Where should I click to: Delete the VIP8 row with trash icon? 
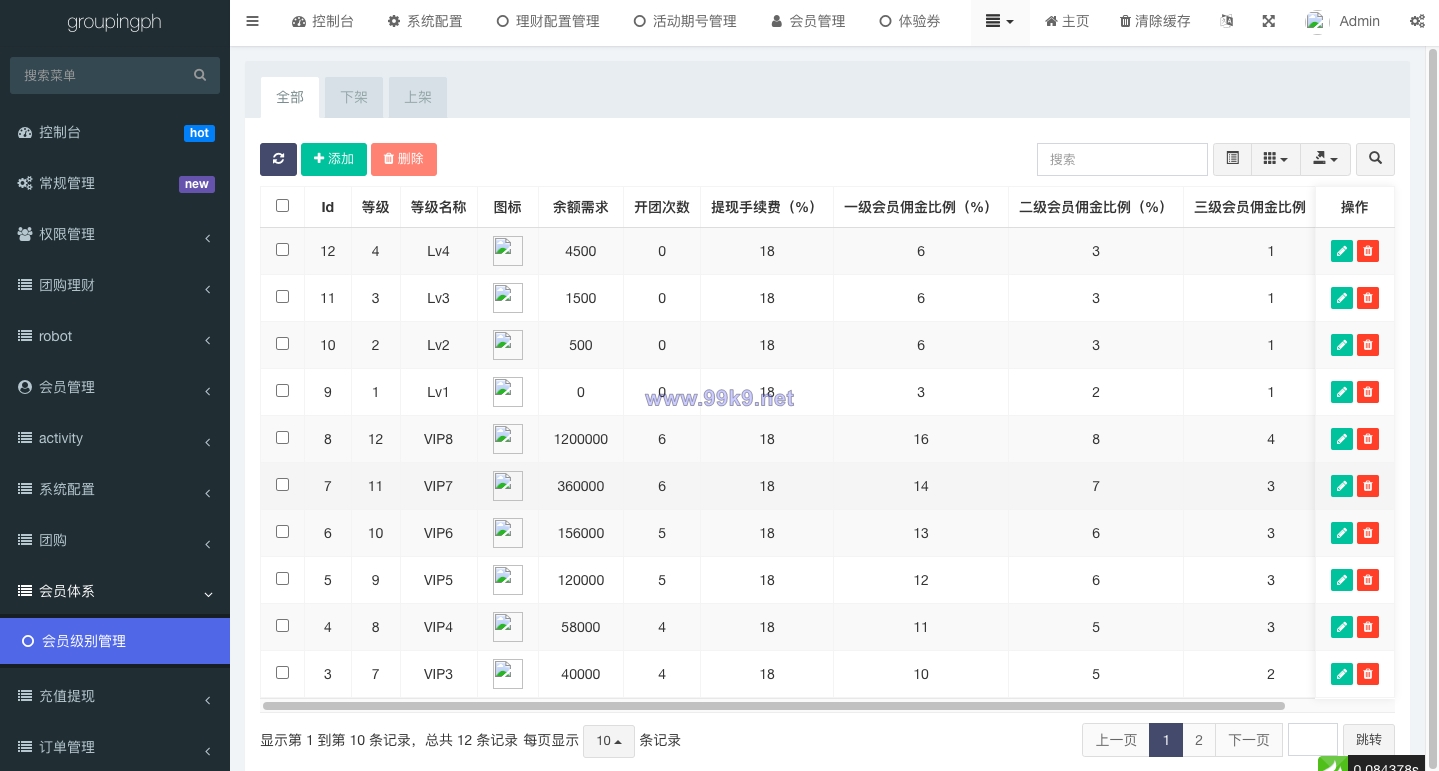1368,439
